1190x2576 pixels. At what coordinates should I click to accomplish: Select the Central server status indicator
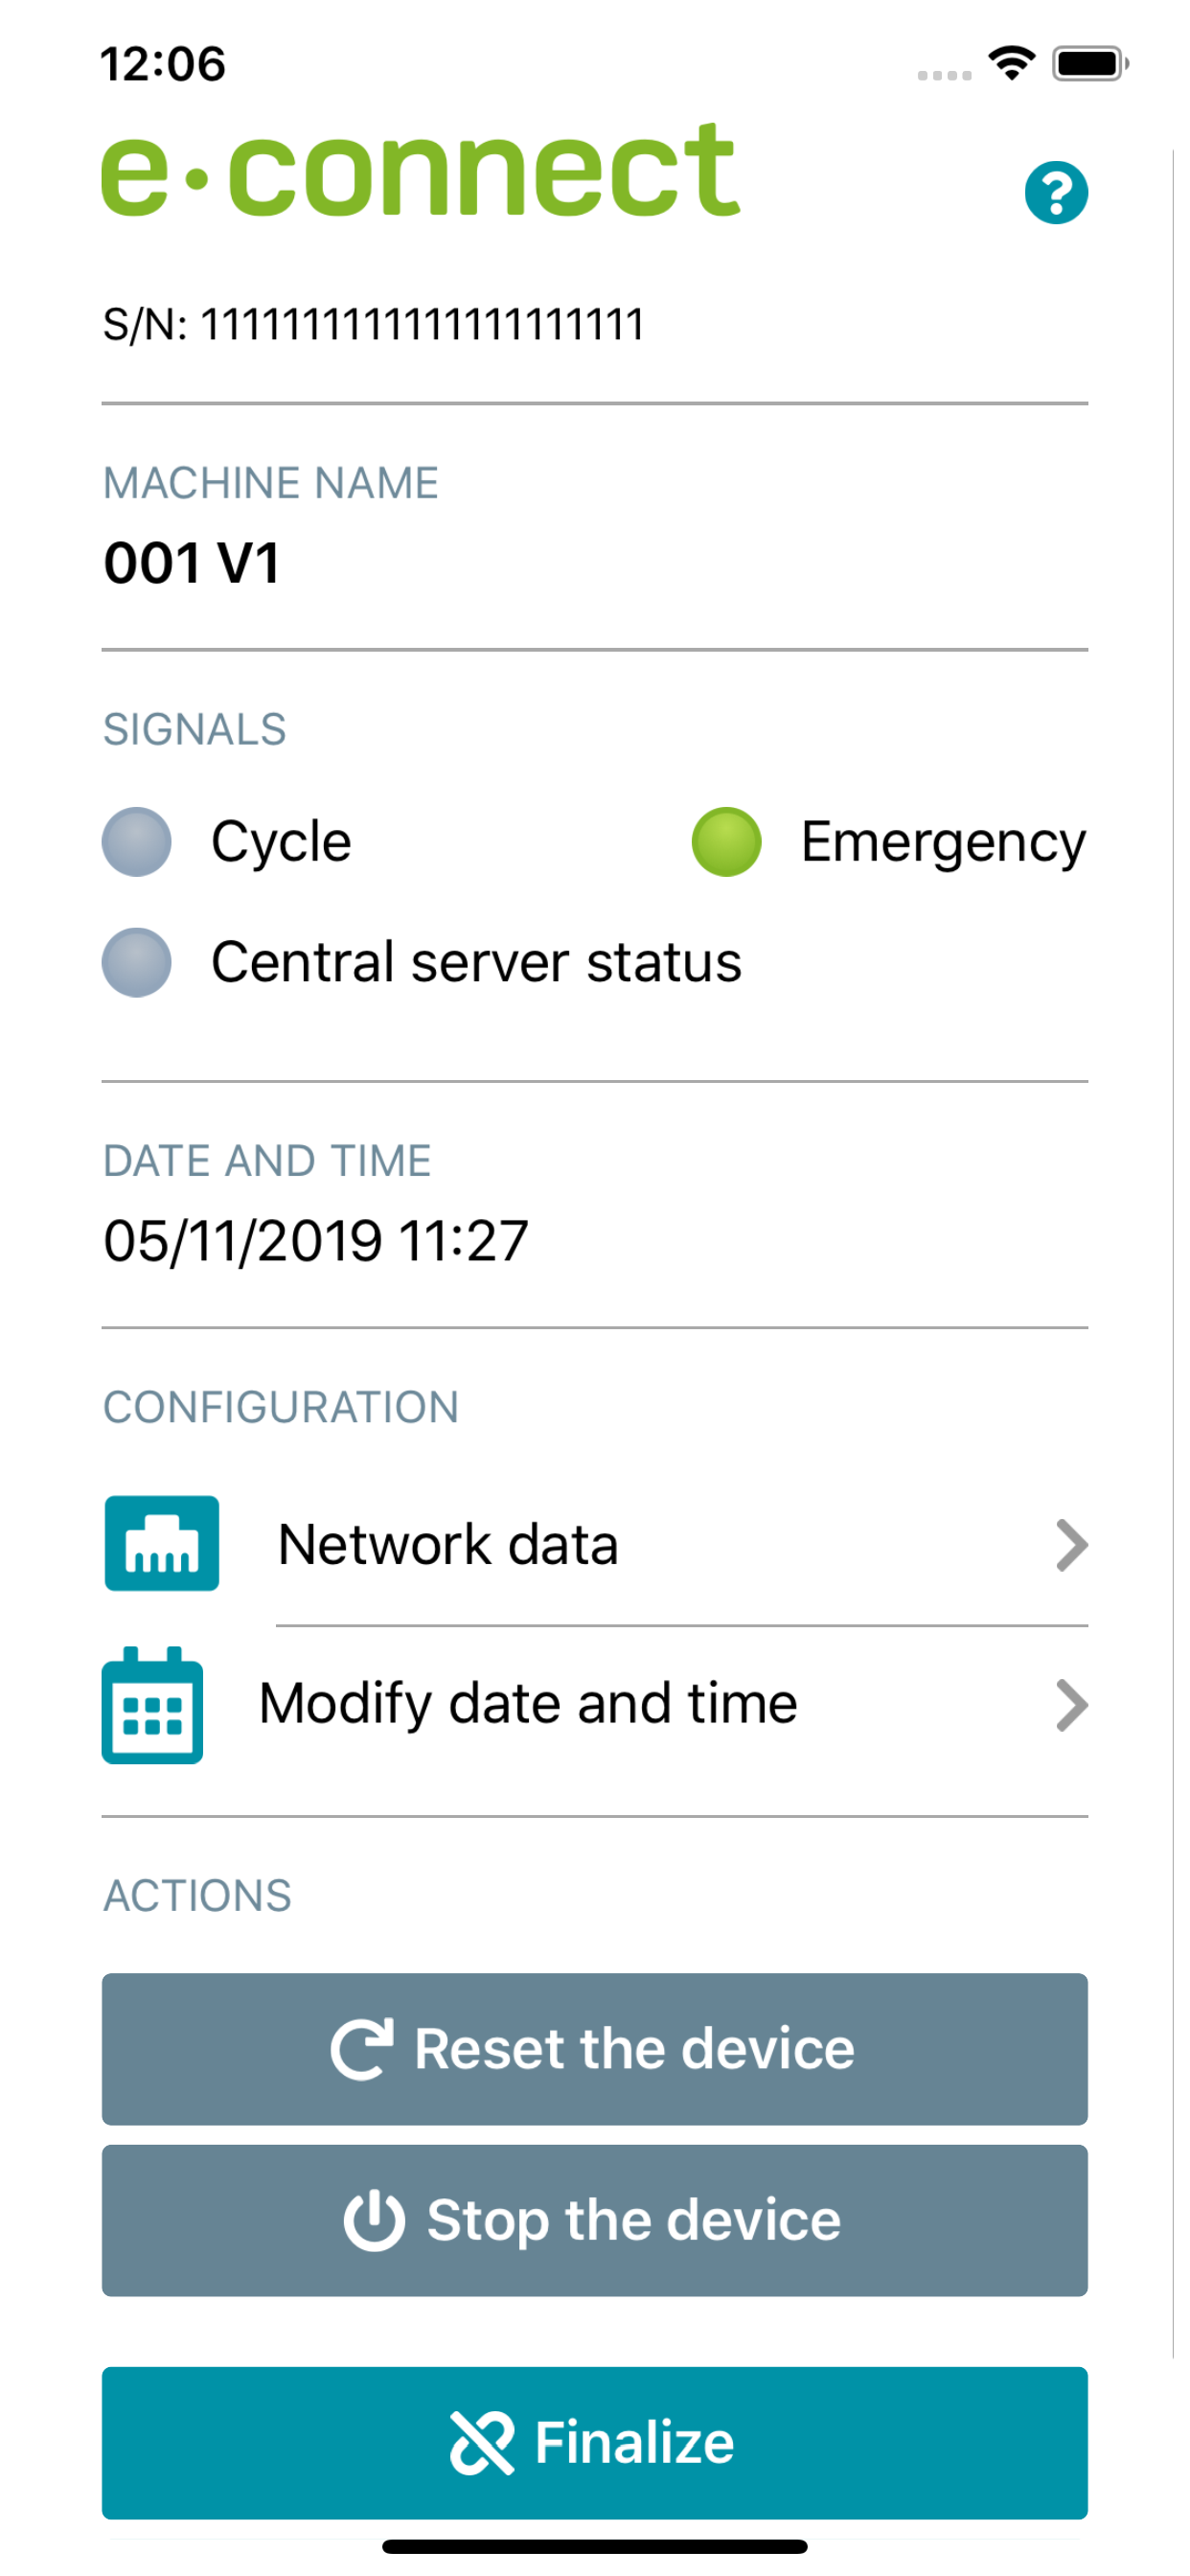(136, 962)
